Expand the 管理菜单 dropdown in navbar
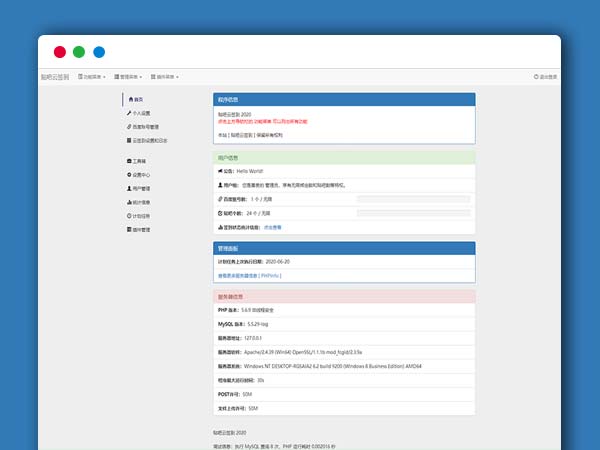 [x=128, y=76]
